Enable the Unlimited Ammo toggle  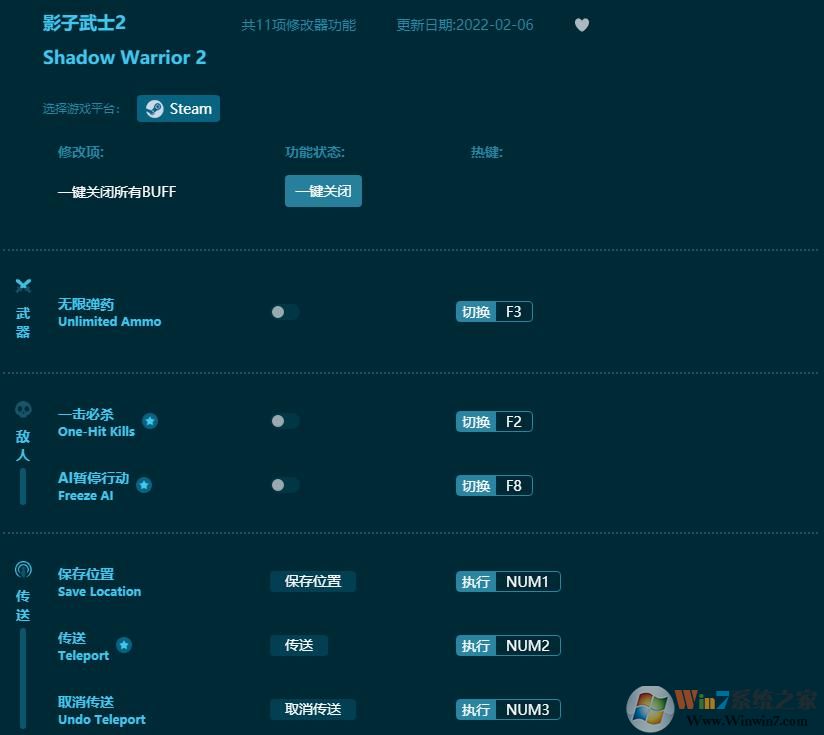(x=284, y=311)
